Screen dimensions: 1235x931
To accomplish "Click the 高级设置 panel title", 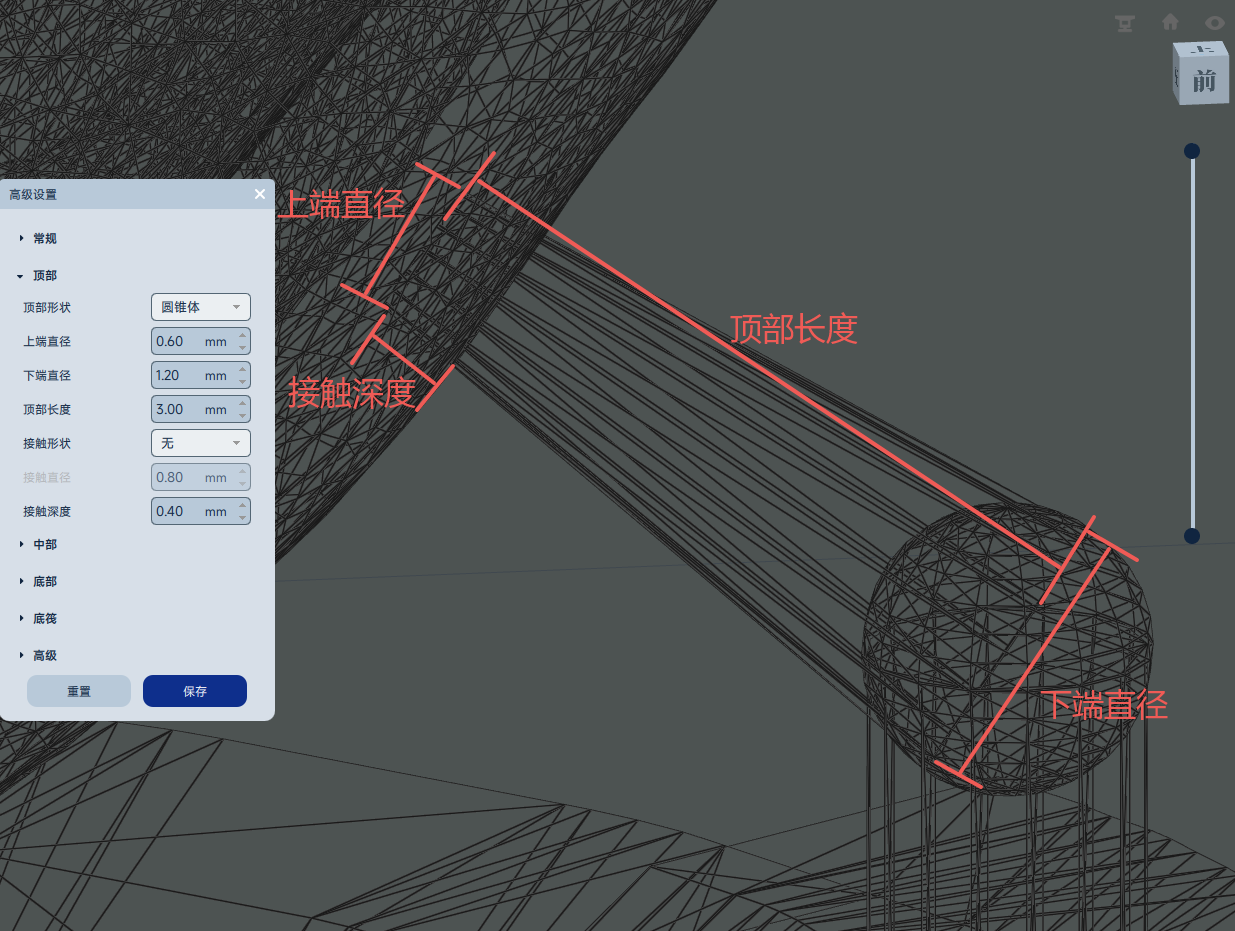I will click(33, 194).
